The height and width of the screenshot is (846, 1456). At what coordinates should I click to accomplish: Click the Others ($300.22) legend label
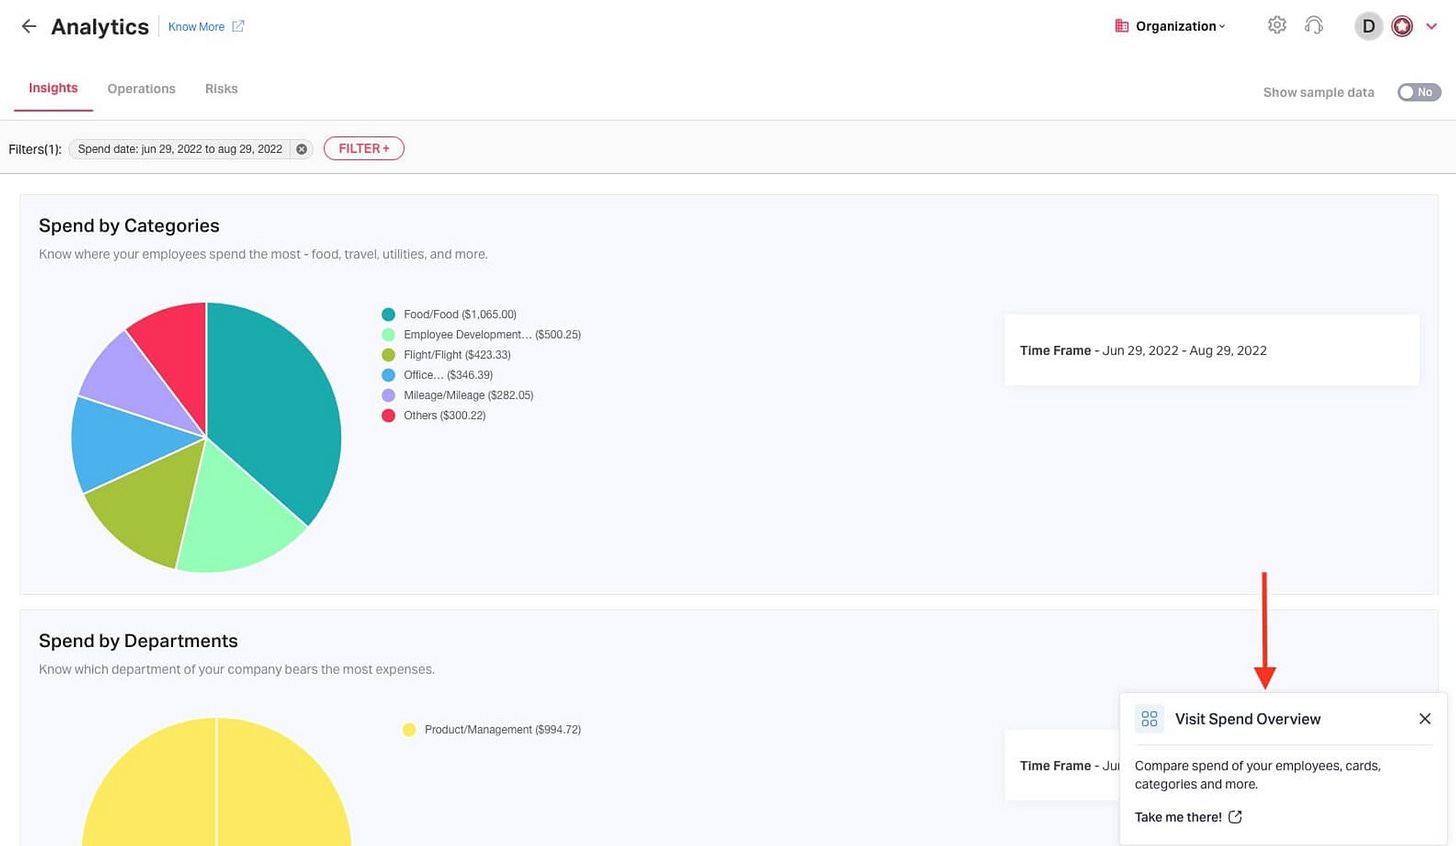(444, 415)
